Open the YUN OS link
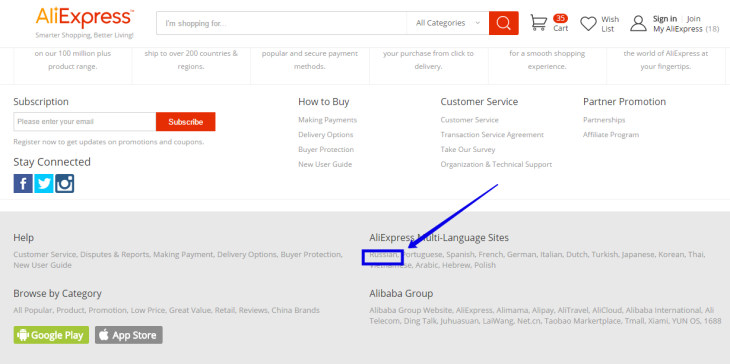 pyautogui.click(x=687, y=321)
